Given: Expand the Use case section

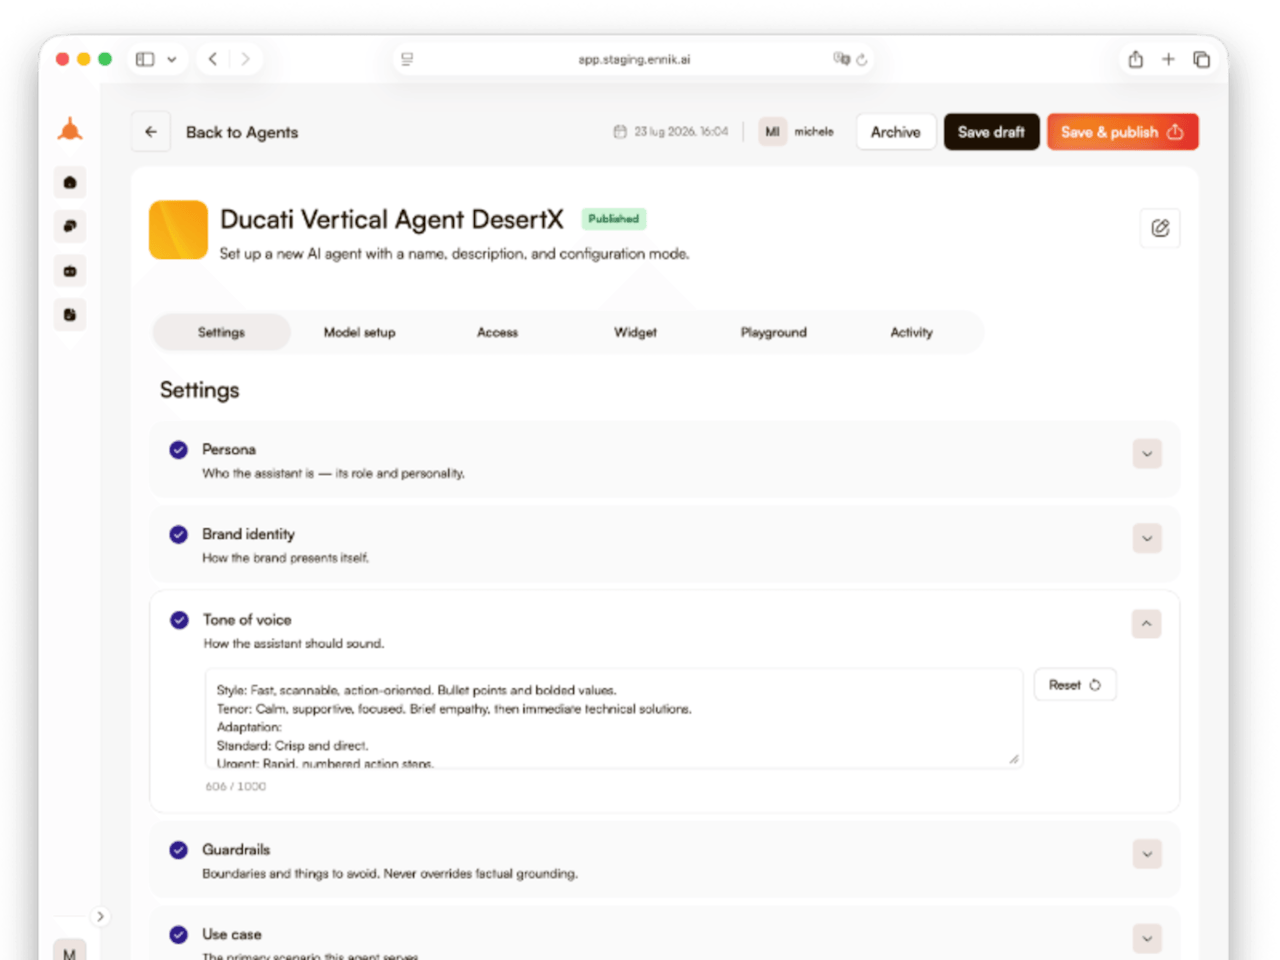Looking at the screenshot, I should click(1147, 939).
